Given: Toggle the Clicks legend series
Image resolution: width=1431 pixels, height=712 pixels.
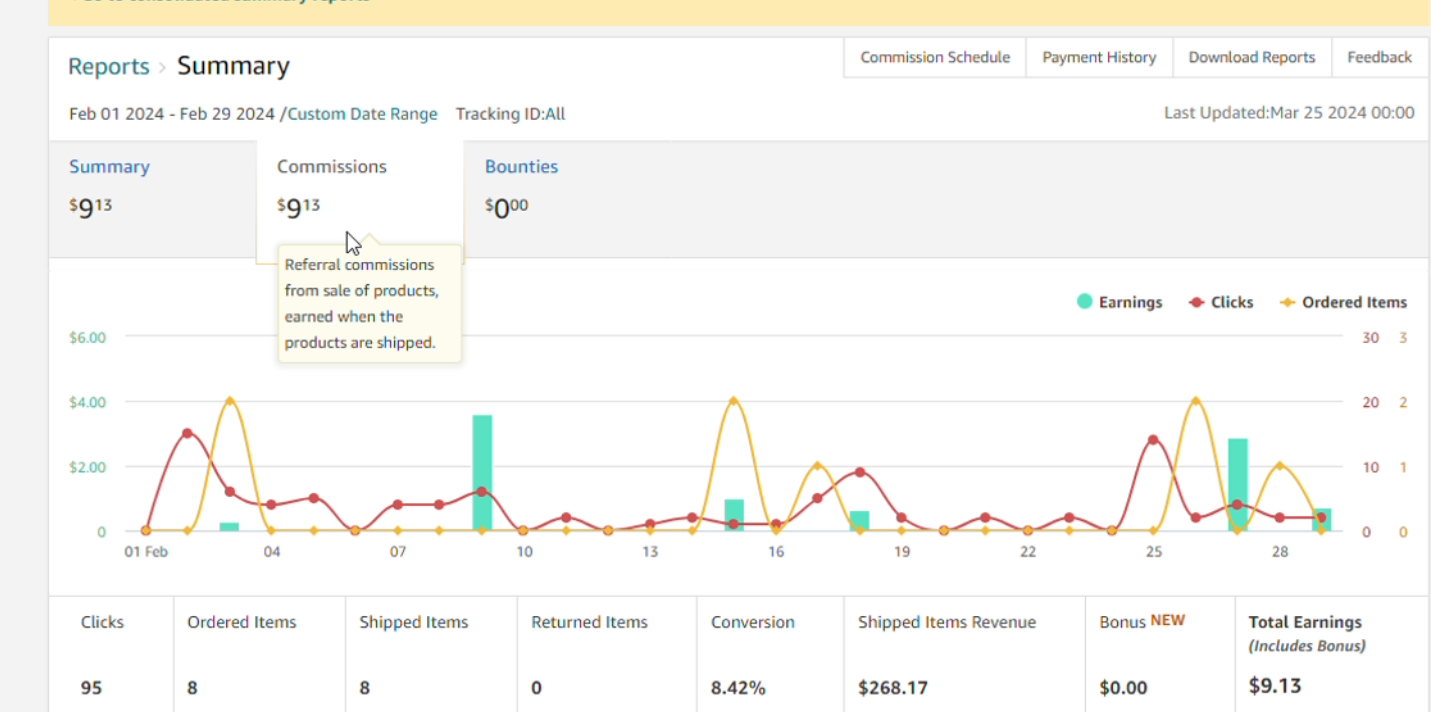Looking at the screenshot, I should coord(1221,302).
